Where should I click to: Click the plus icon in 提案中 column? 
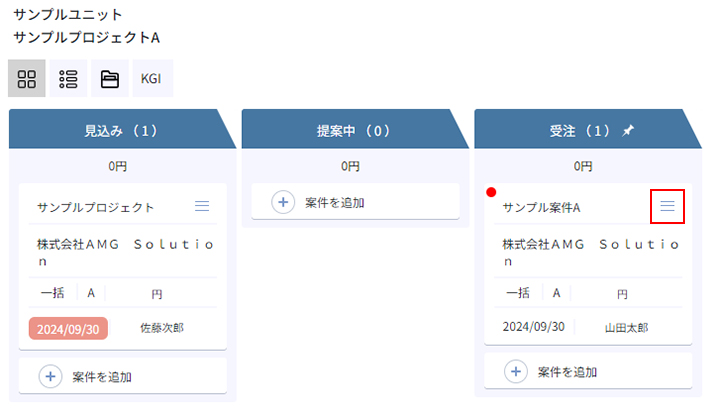pyautogui.click(x=283, y=202)
